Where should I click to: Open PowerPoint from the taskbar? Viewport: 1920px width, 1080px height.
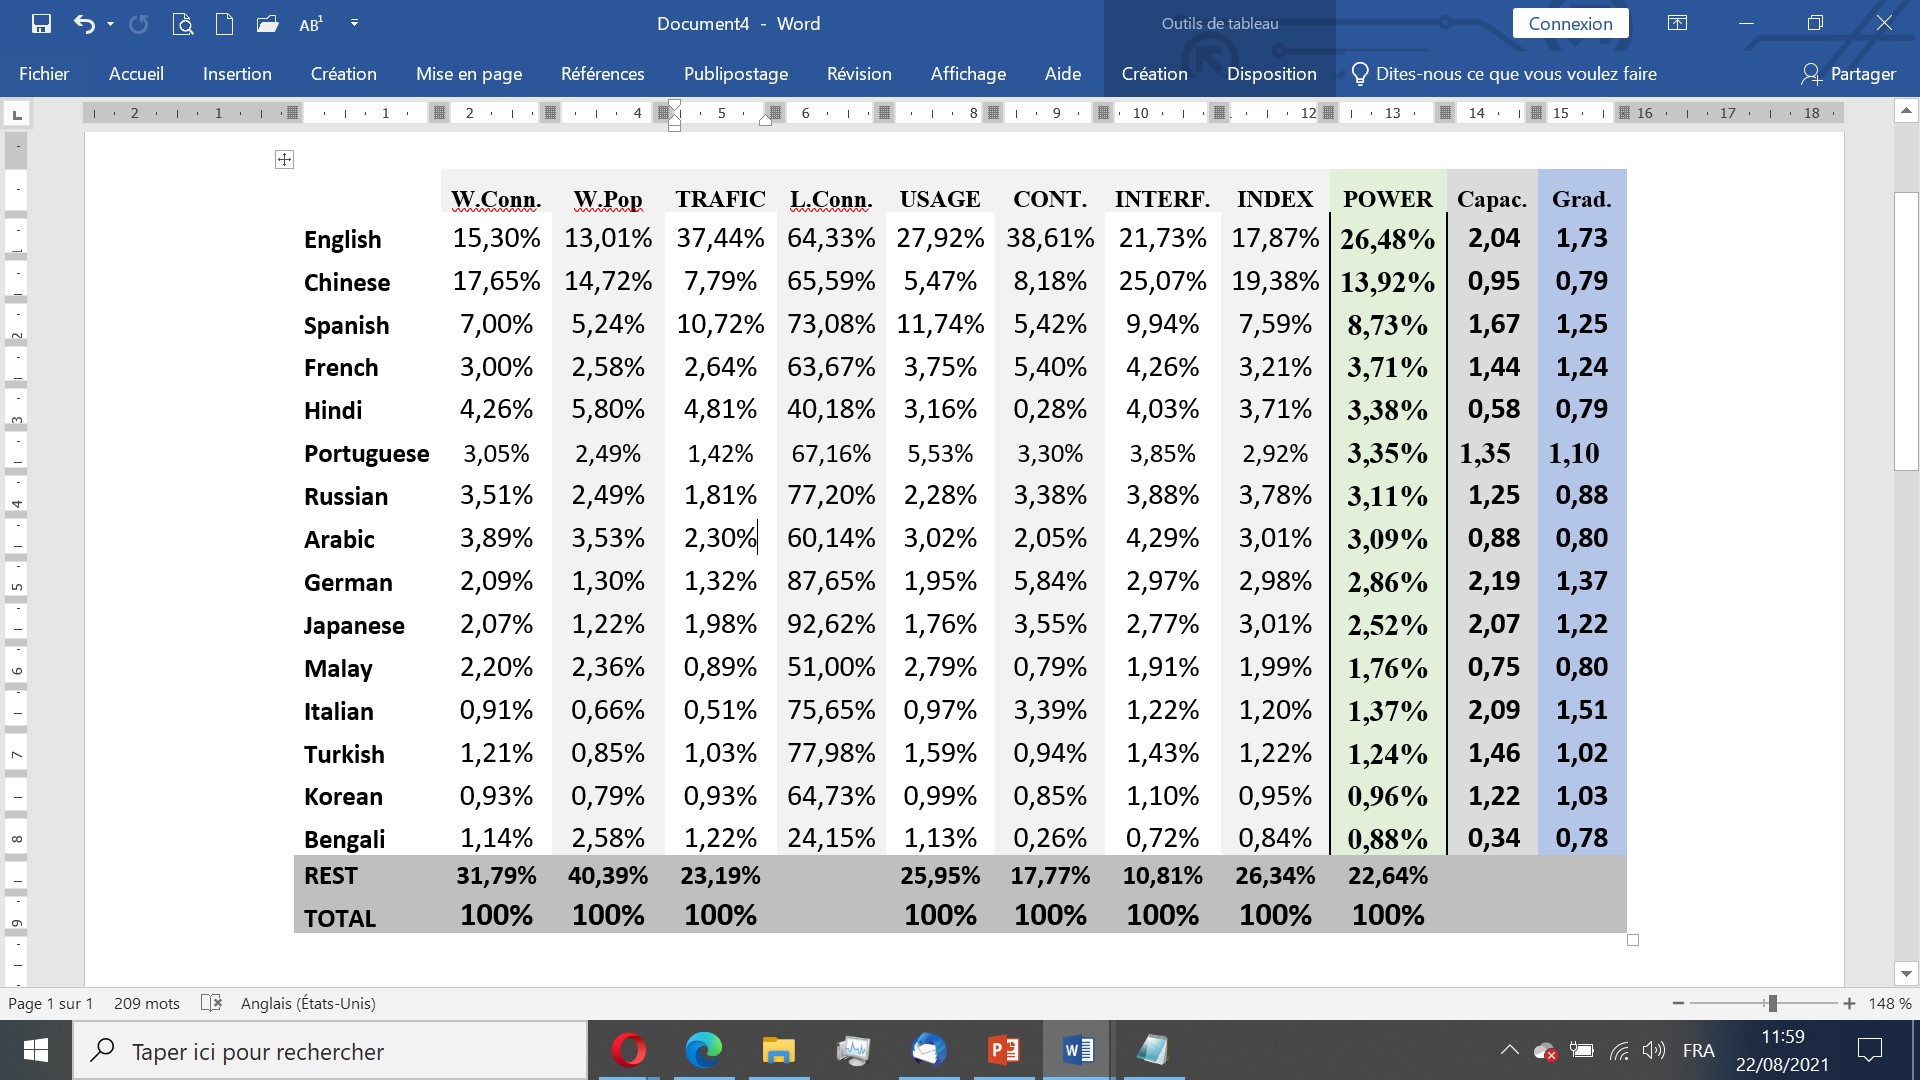(x=1003, y=1050)
